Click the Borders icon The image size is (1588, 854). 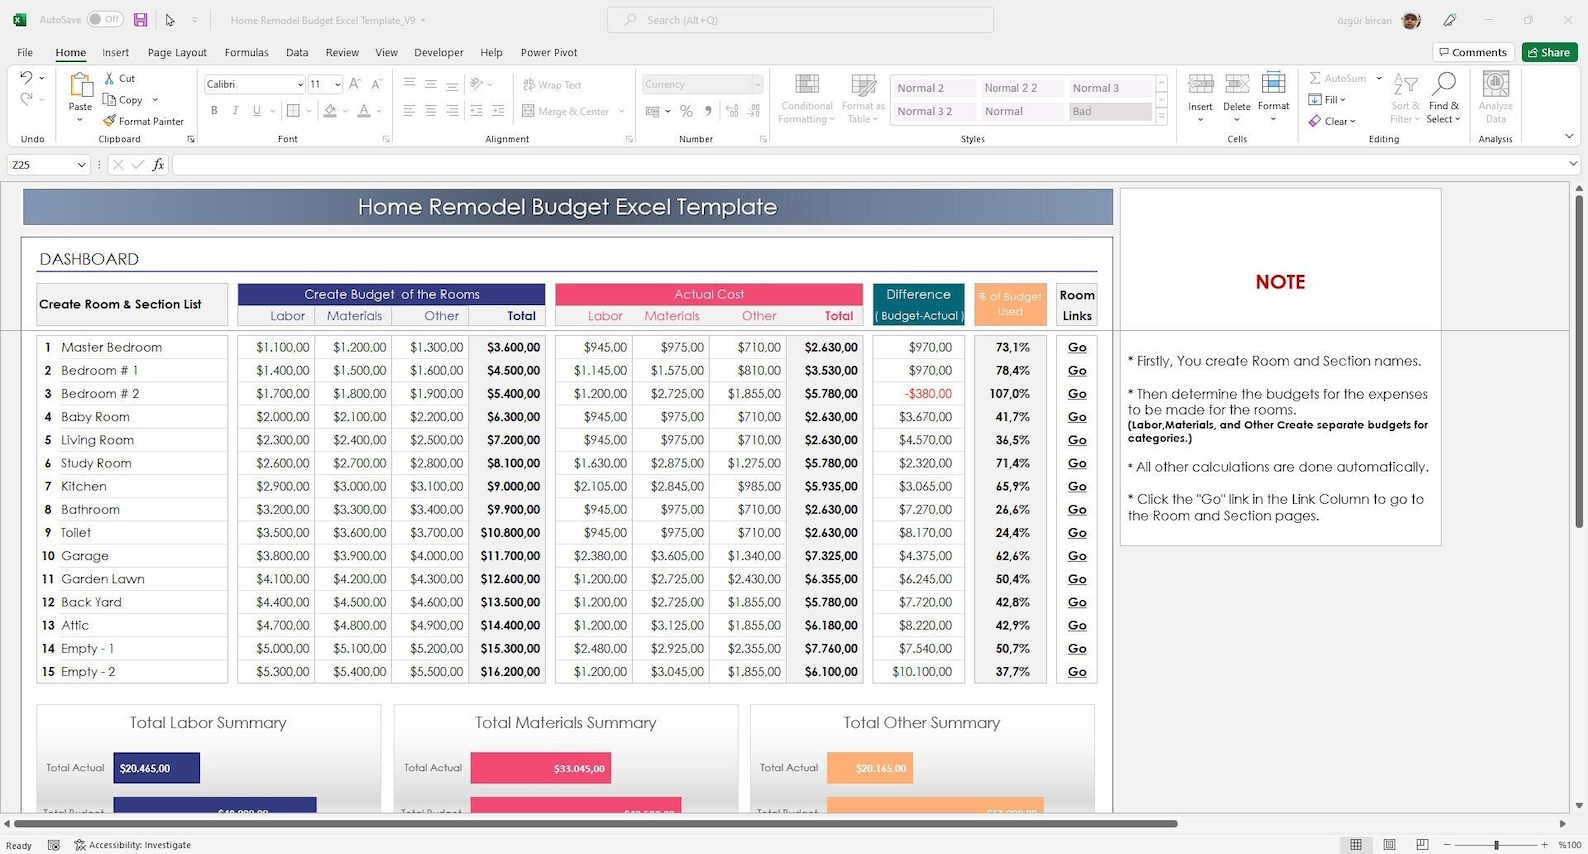(293, 111)
